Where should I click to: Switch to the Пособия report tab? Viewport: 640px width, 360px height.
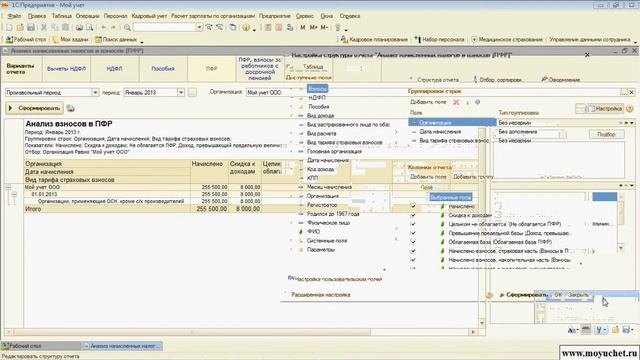click(163, 69)
